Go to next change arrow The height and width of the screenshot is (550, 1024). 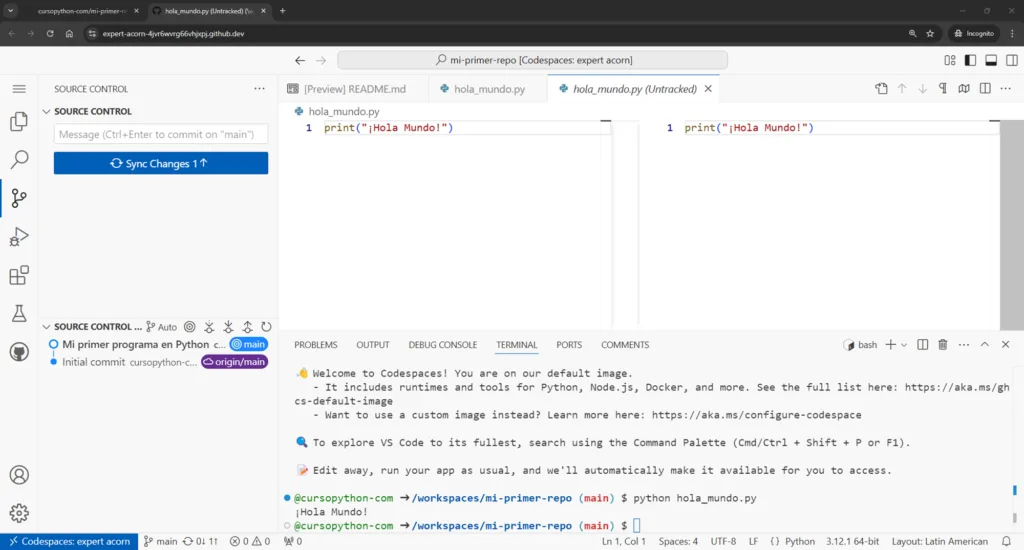click(922, 89)
